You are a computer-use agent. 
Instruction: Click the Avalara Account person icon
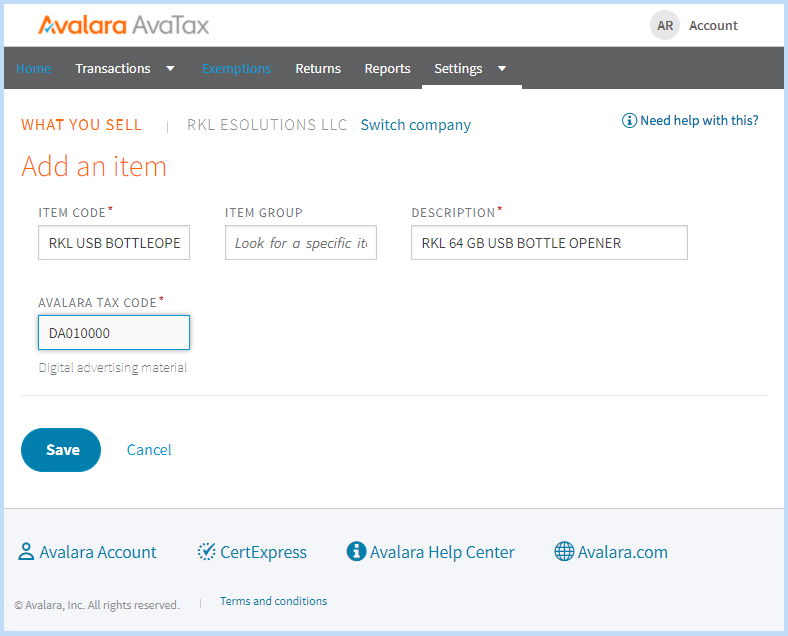tap(26, 552)
